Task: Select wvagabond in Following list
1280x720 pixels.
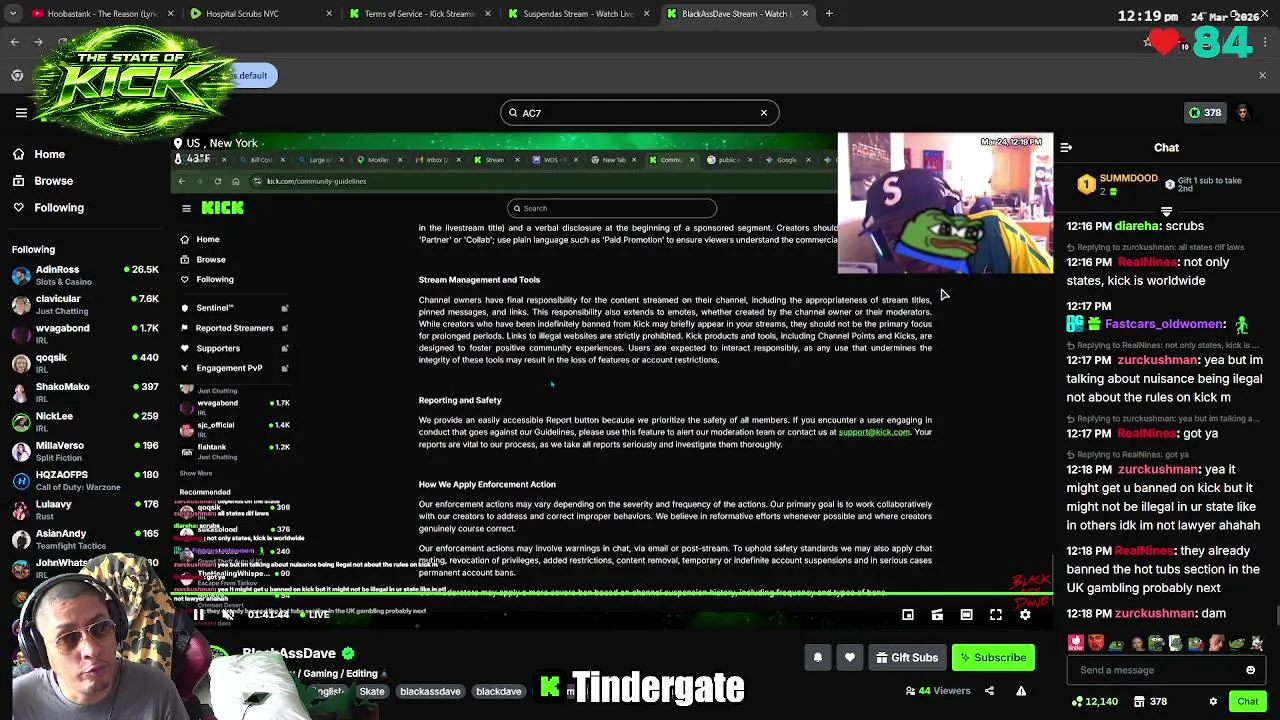Action: pos(85,333)
